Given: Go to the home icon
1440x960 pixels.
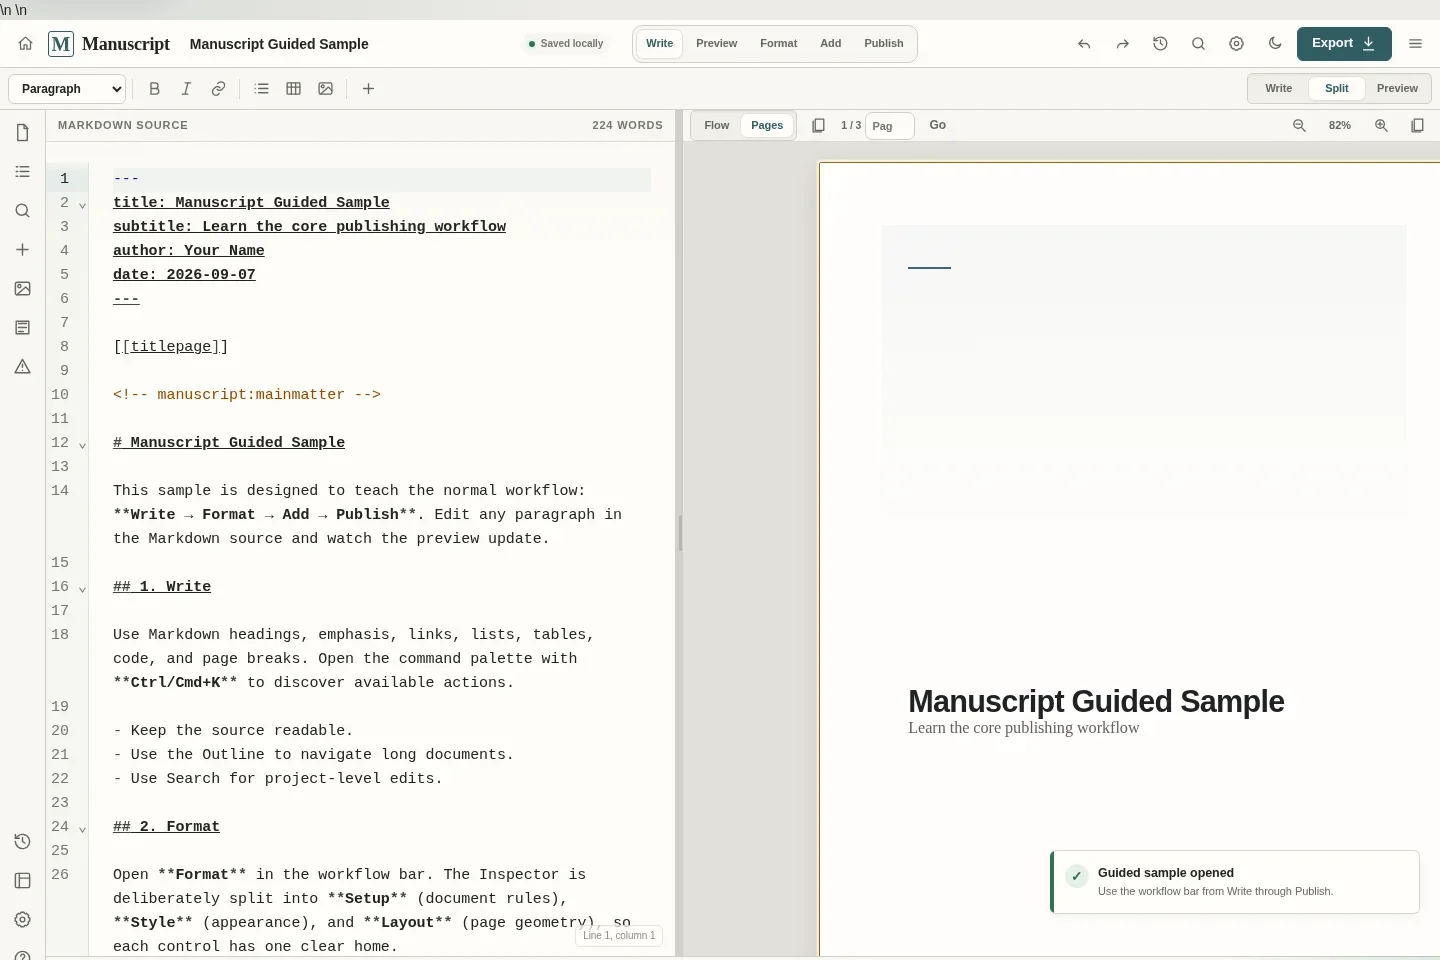Looking at the screenshot, I should [x=25, y=44].
